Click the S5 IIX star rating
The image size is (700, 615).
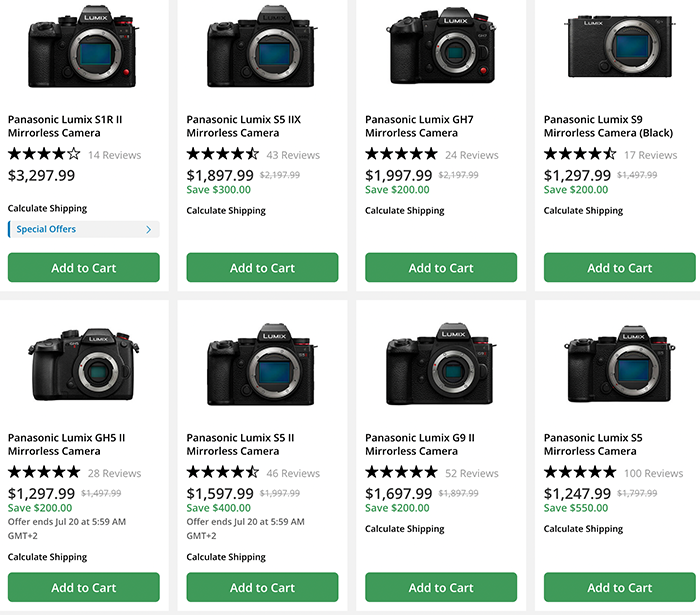pyautogui.click(x=222, y=155)
